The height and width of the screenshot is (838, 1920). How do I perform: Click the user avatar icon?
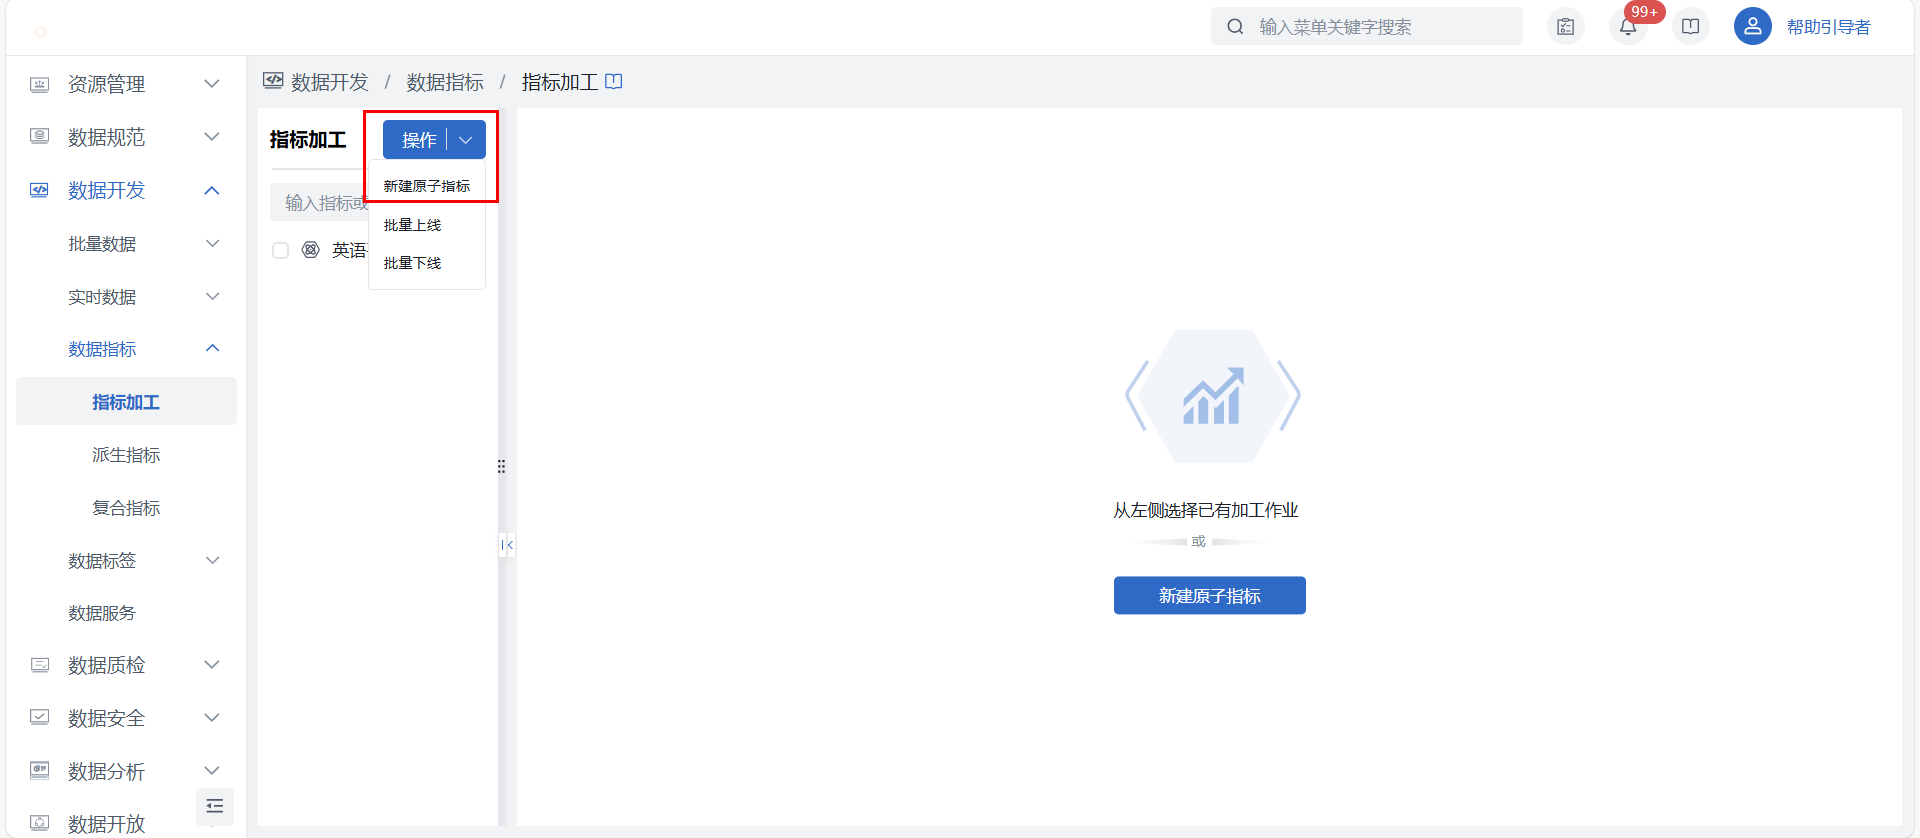pos(1753,27)
